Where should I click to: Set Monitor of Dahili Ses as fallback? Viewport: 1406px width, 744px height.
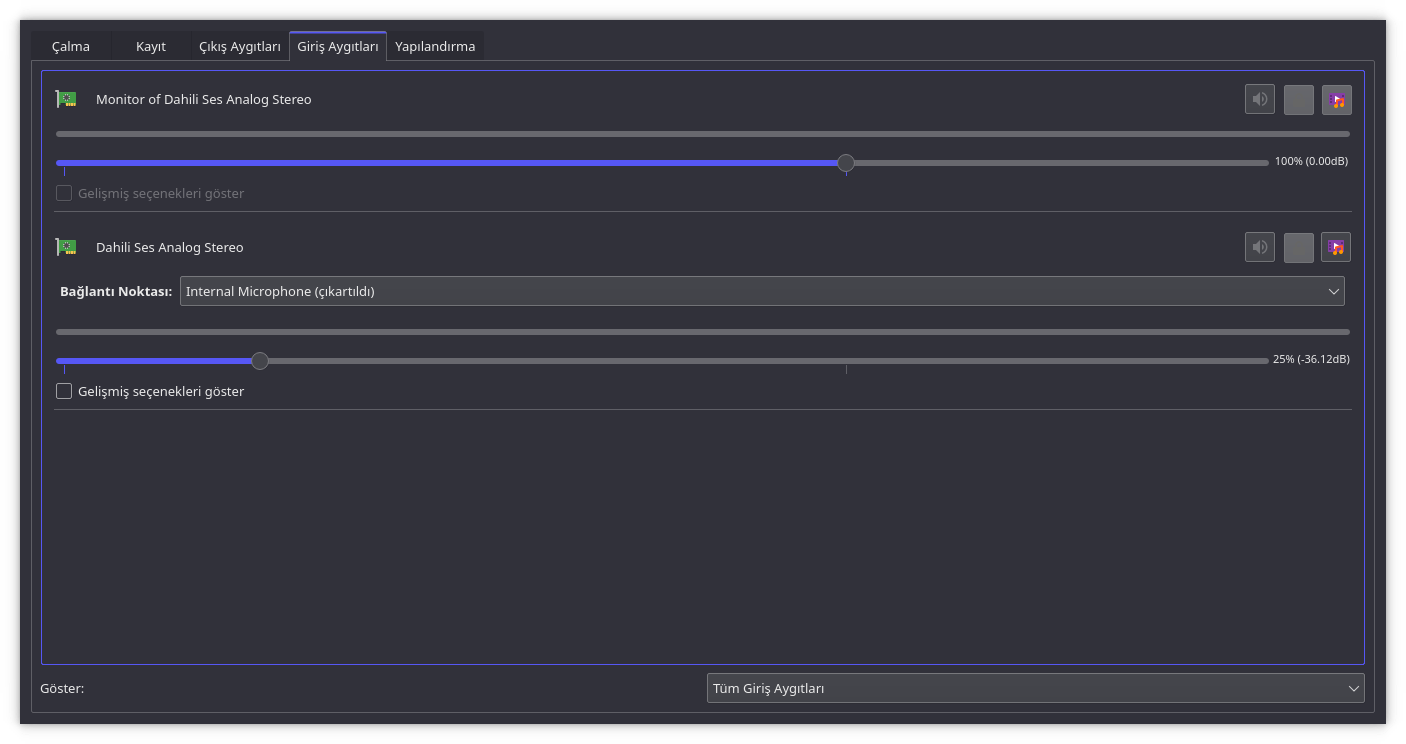1337,99
